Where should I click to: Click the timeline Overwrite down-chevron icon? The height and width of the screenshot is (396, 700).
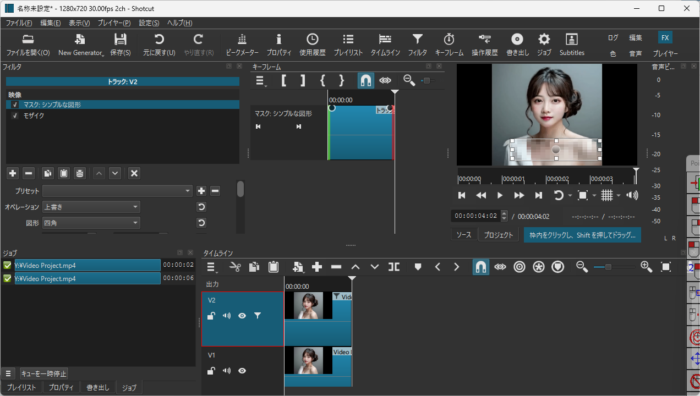[375, 267]
